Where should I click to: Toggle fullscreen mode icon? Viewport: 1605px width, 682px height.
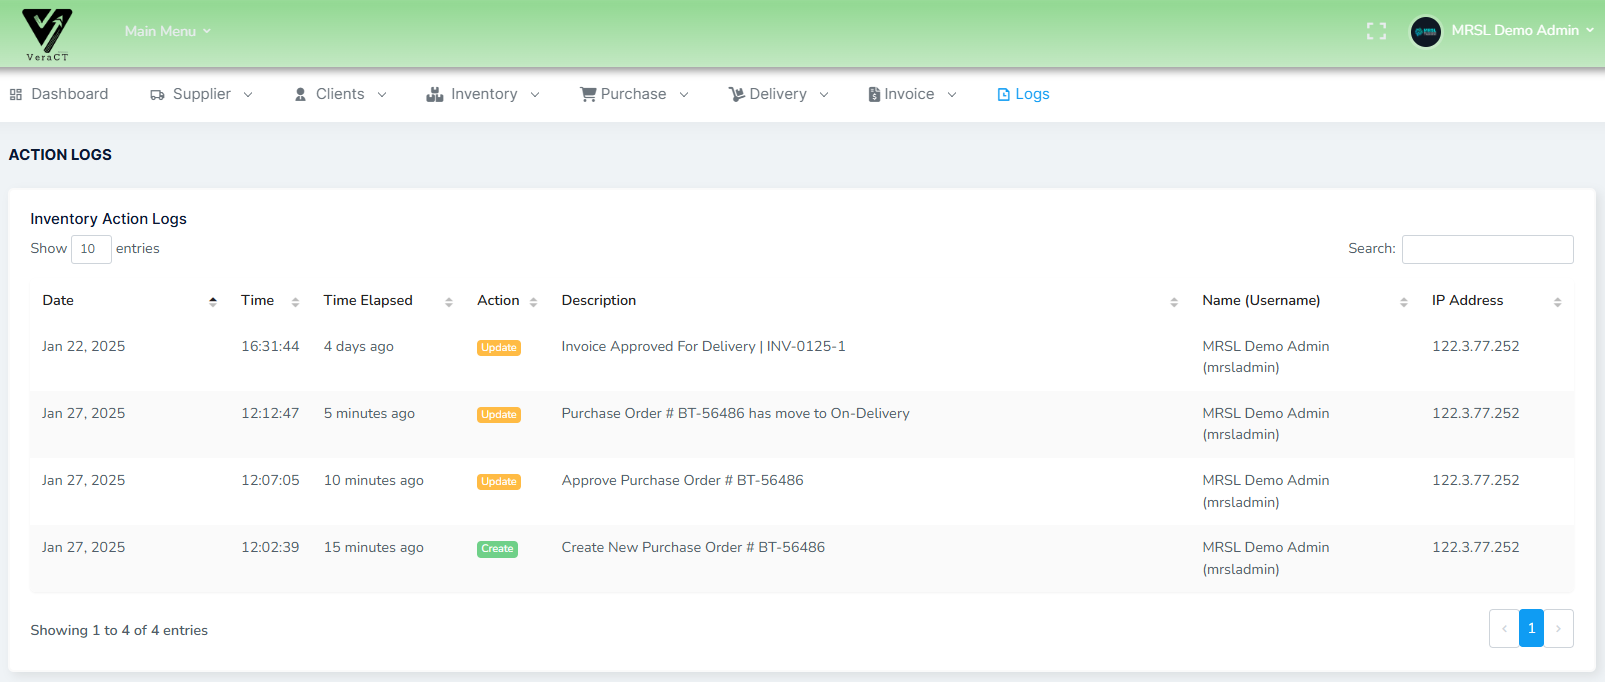point(1376,31)
